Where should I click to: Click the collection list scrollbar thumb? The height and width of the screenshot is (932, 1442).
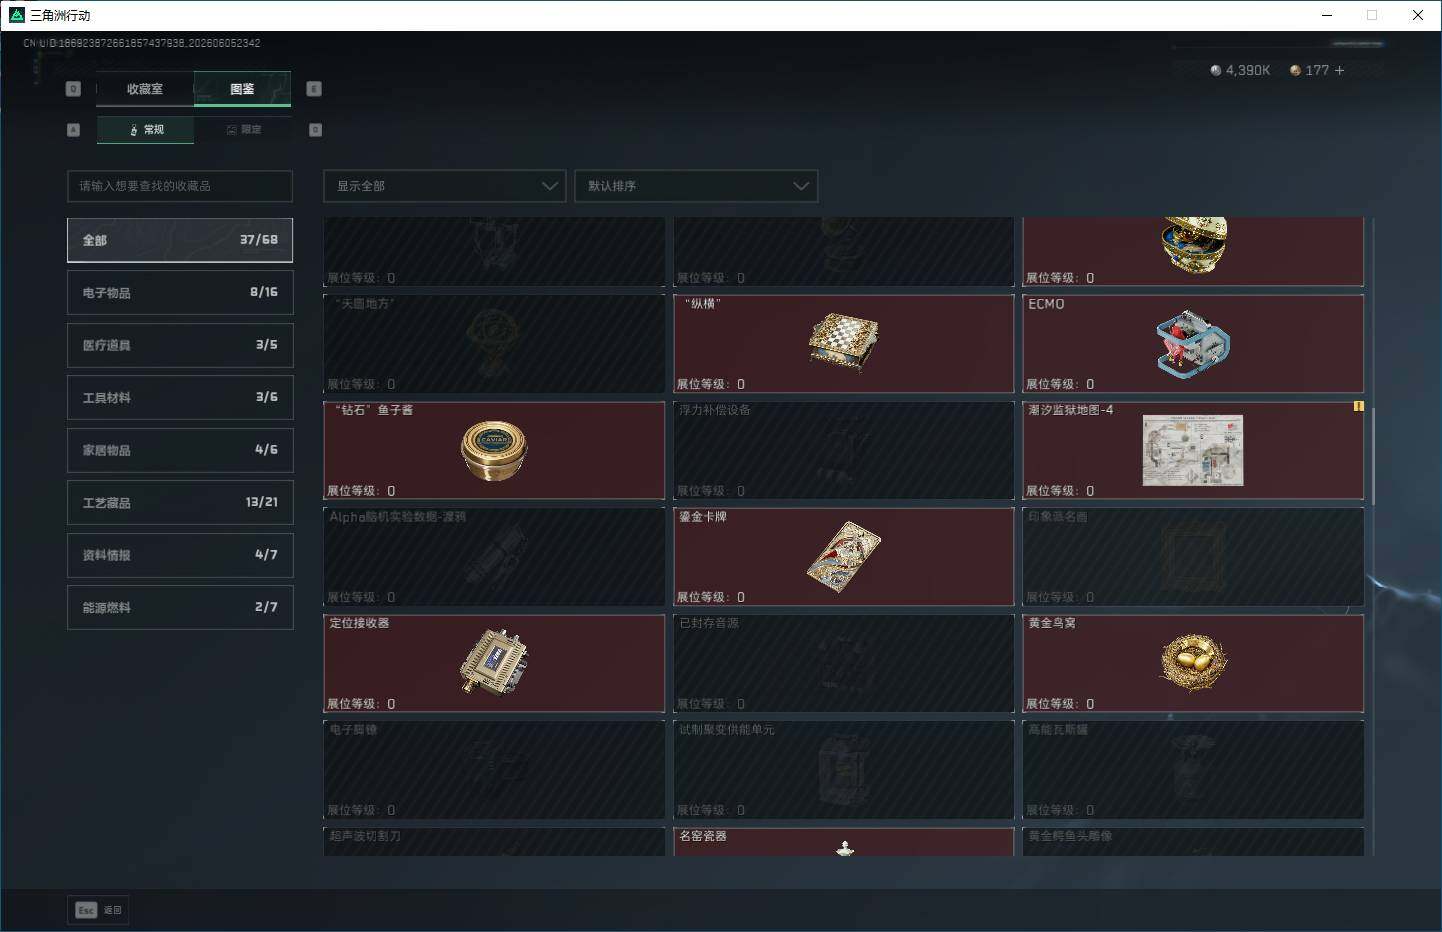[x=1373, y=456]
